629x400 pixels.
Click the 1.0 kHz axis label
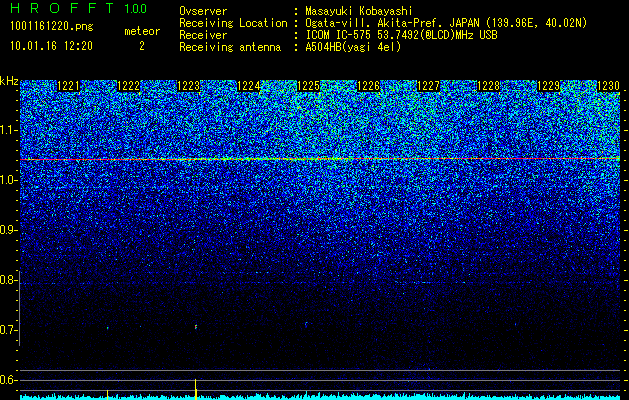(8, 180)
